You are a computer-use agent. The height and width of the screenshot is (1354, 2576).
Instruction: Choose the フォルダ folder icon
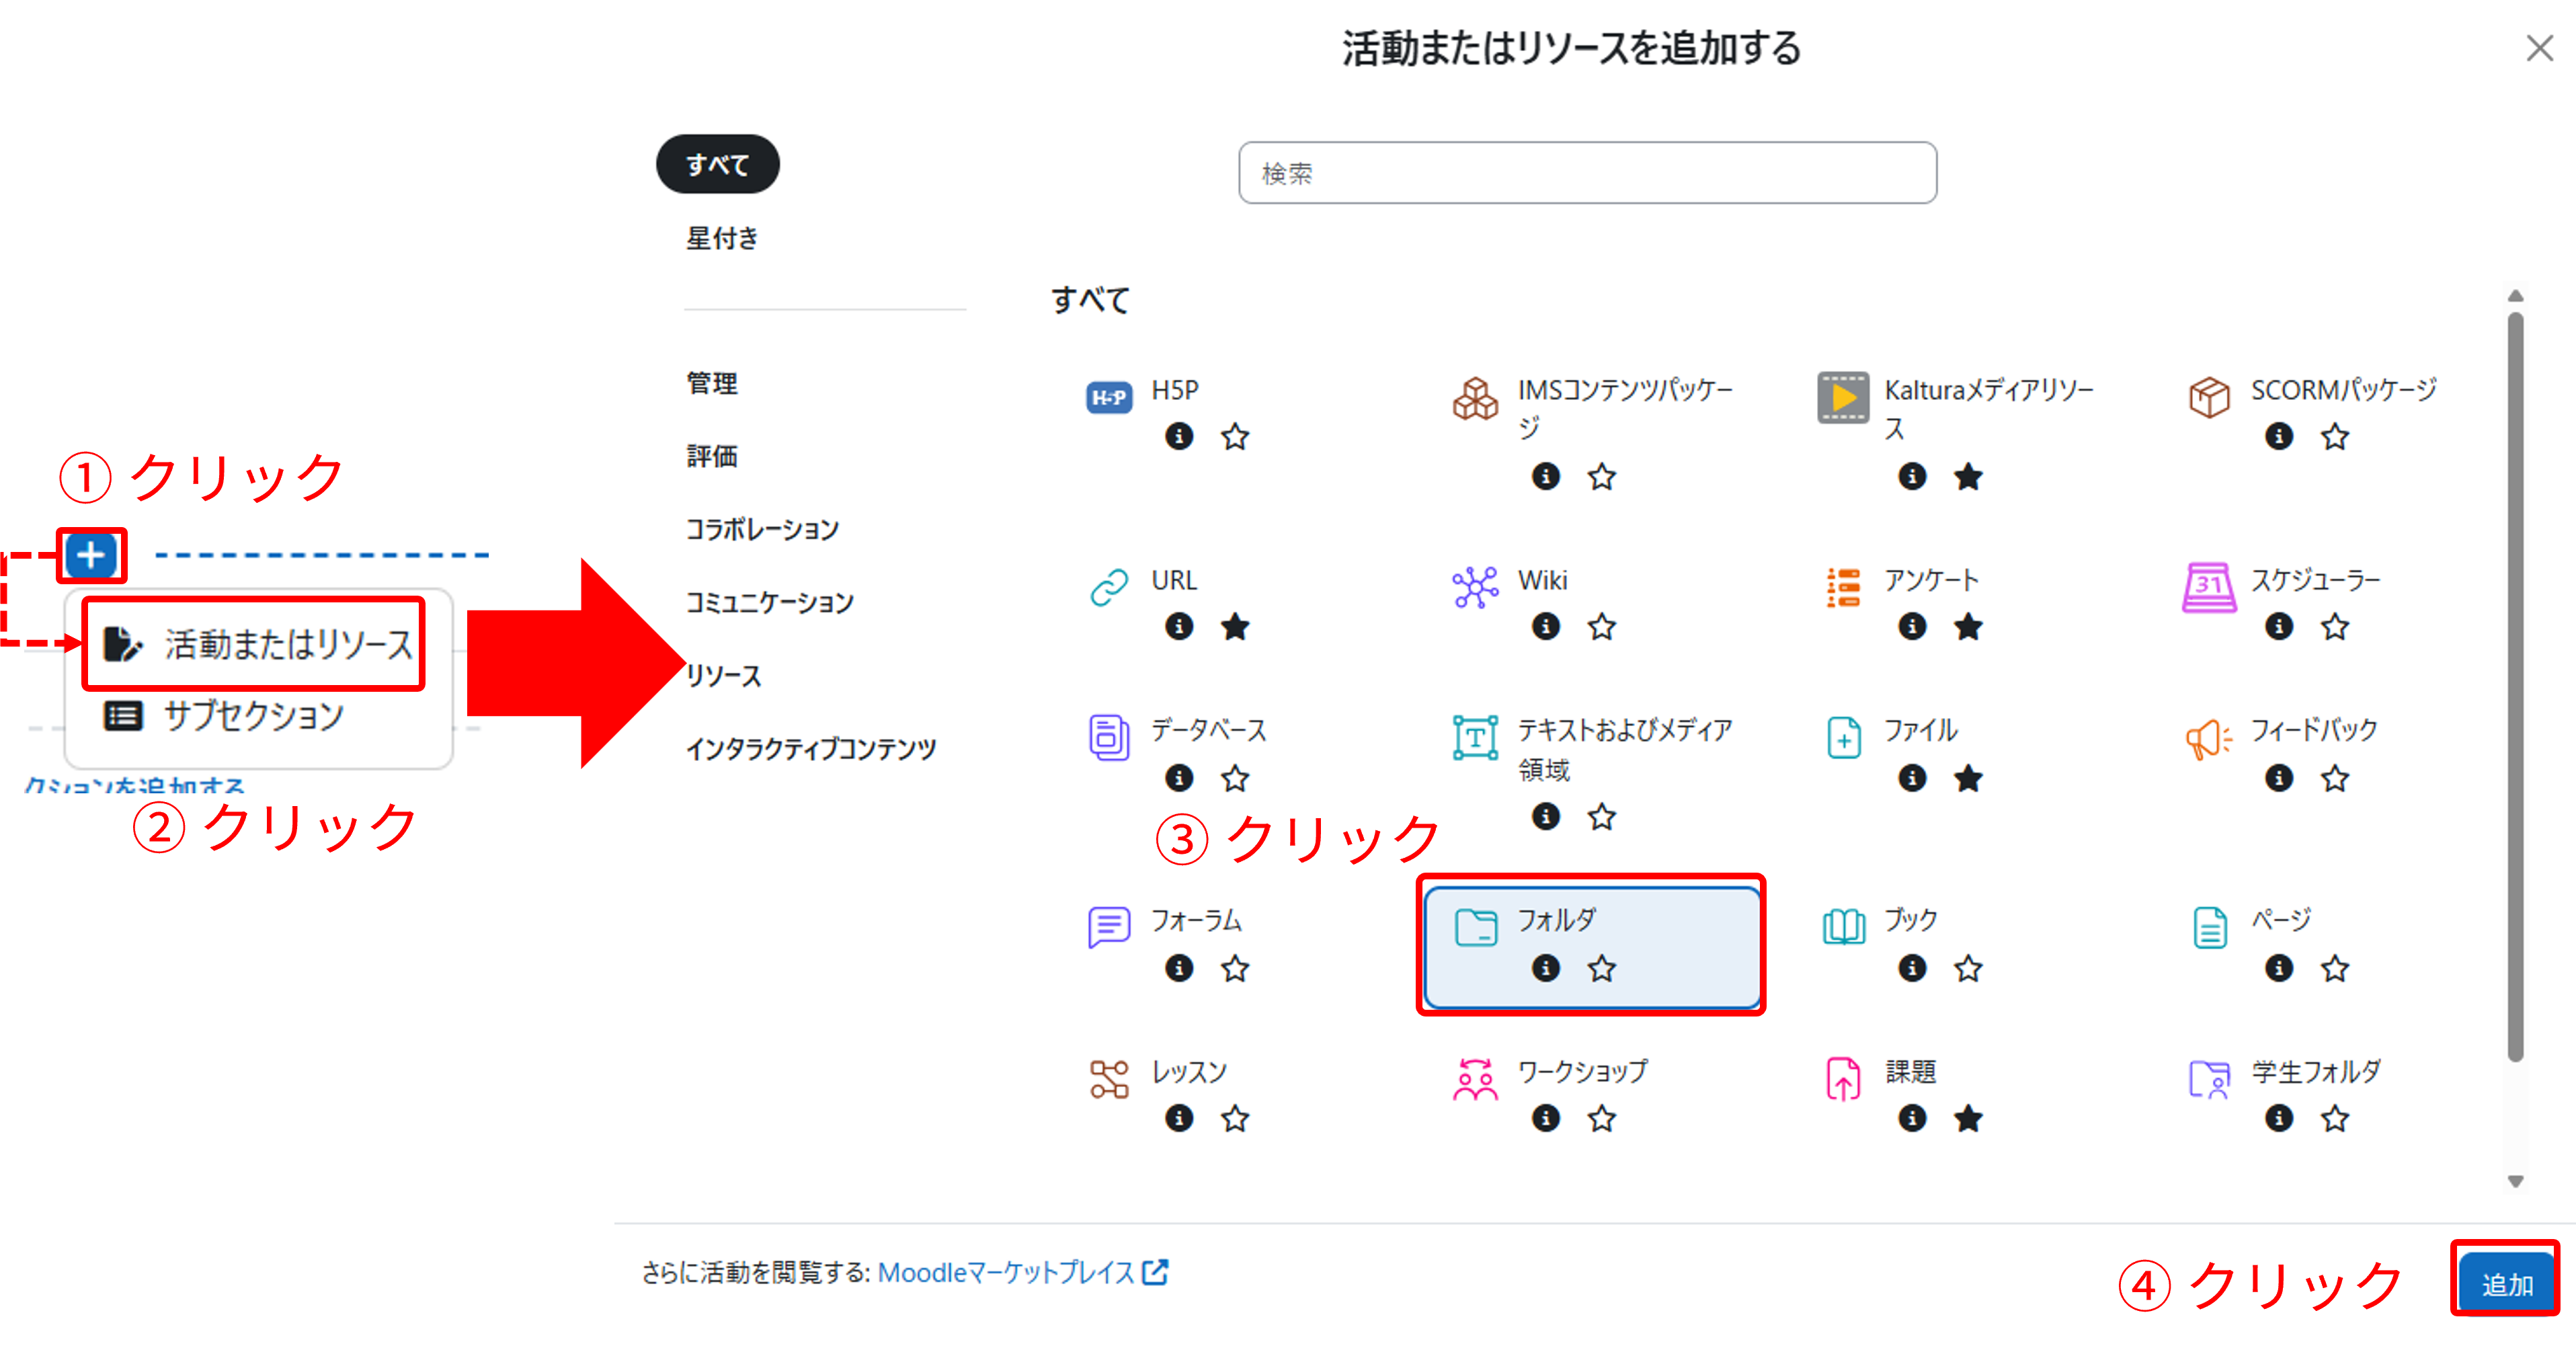coord(1475,928)
